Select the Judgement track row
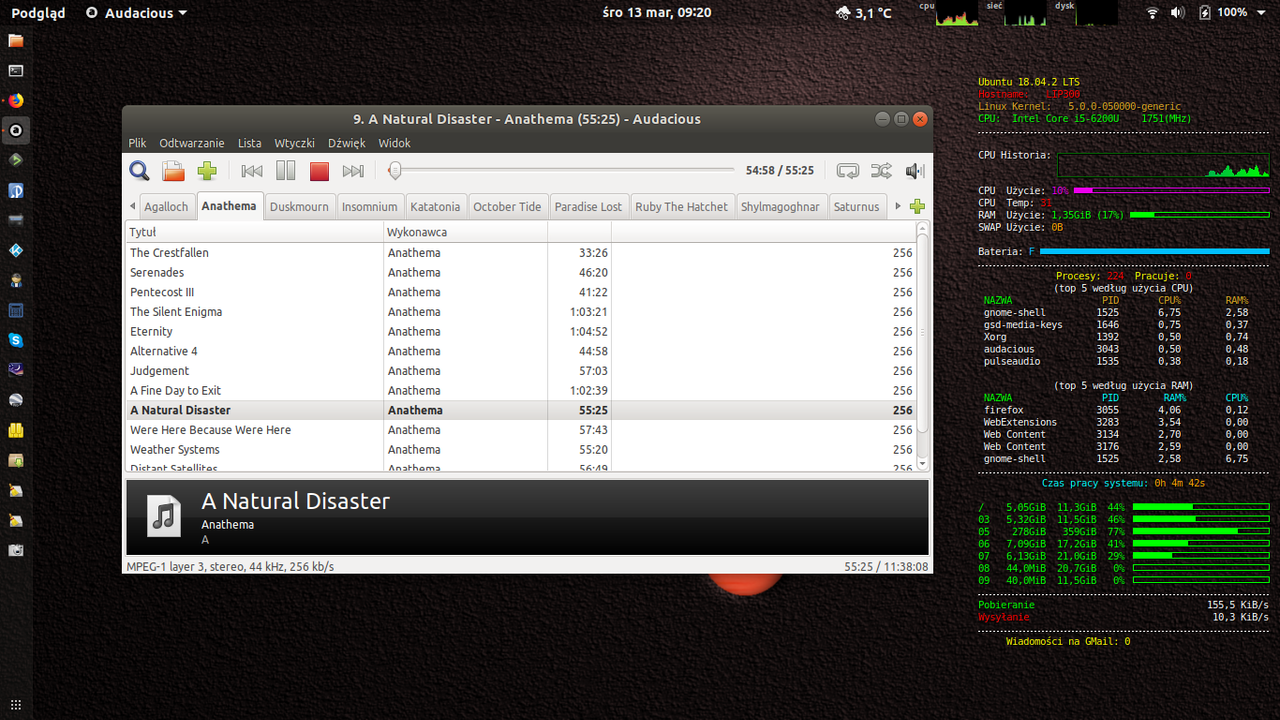This screenshot has height=720, width=1280. click(521, 371)
